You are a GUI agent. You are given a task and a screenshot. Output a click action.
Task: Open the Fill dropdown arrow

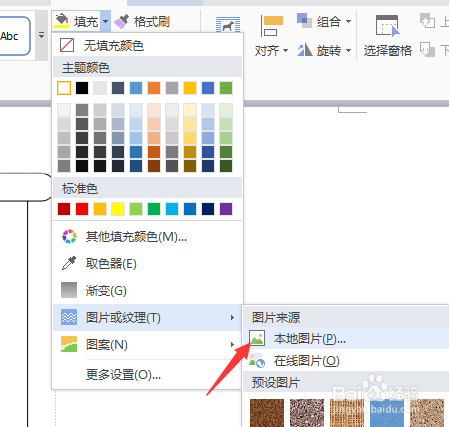(106, 21)
